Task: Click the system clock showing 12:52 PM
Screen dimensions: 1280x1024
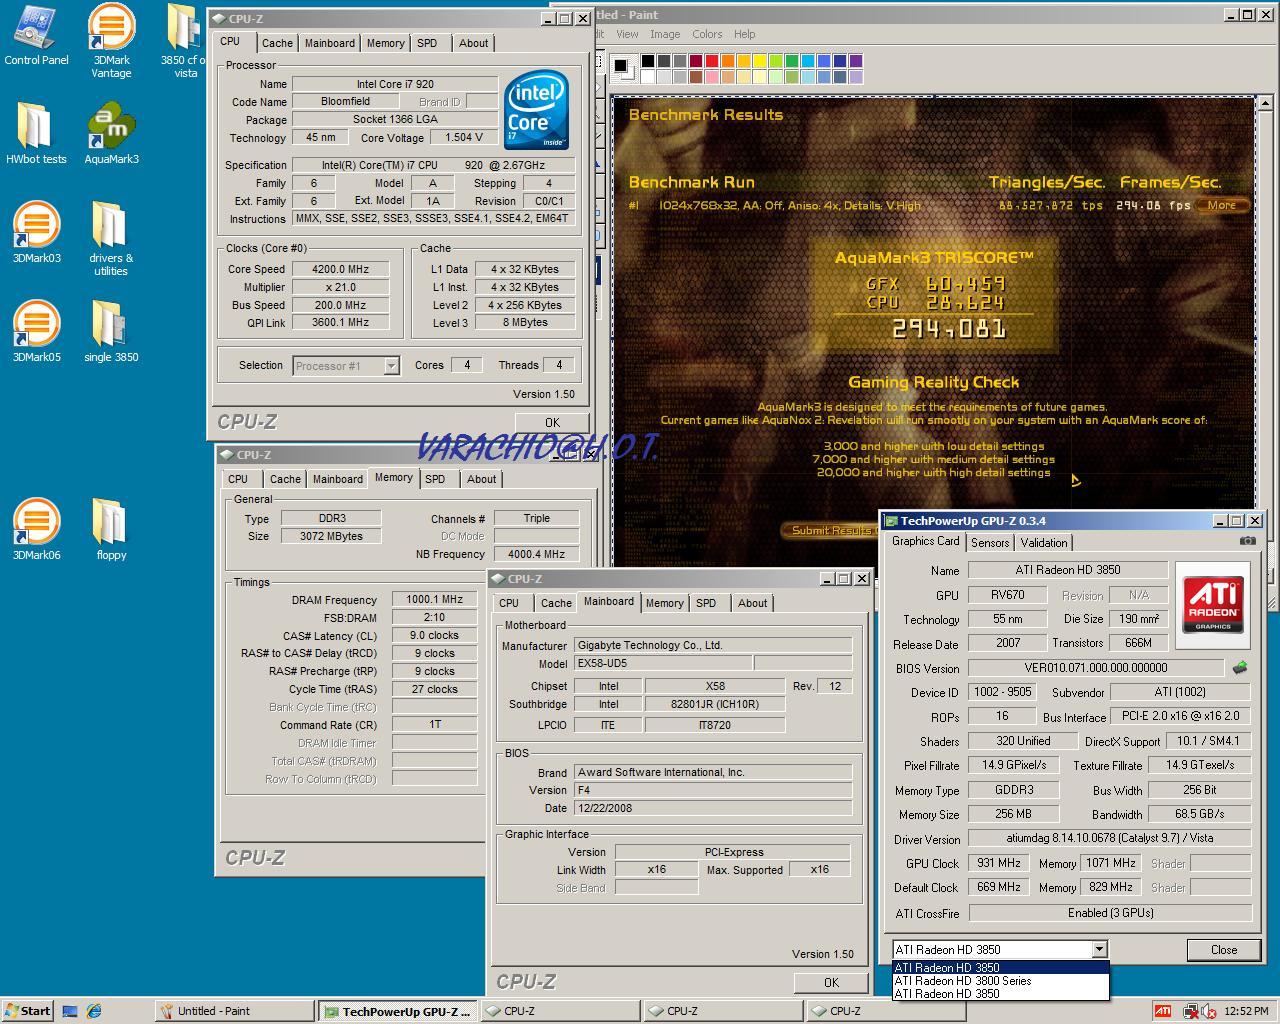Action: (x=1246, y=1011)
